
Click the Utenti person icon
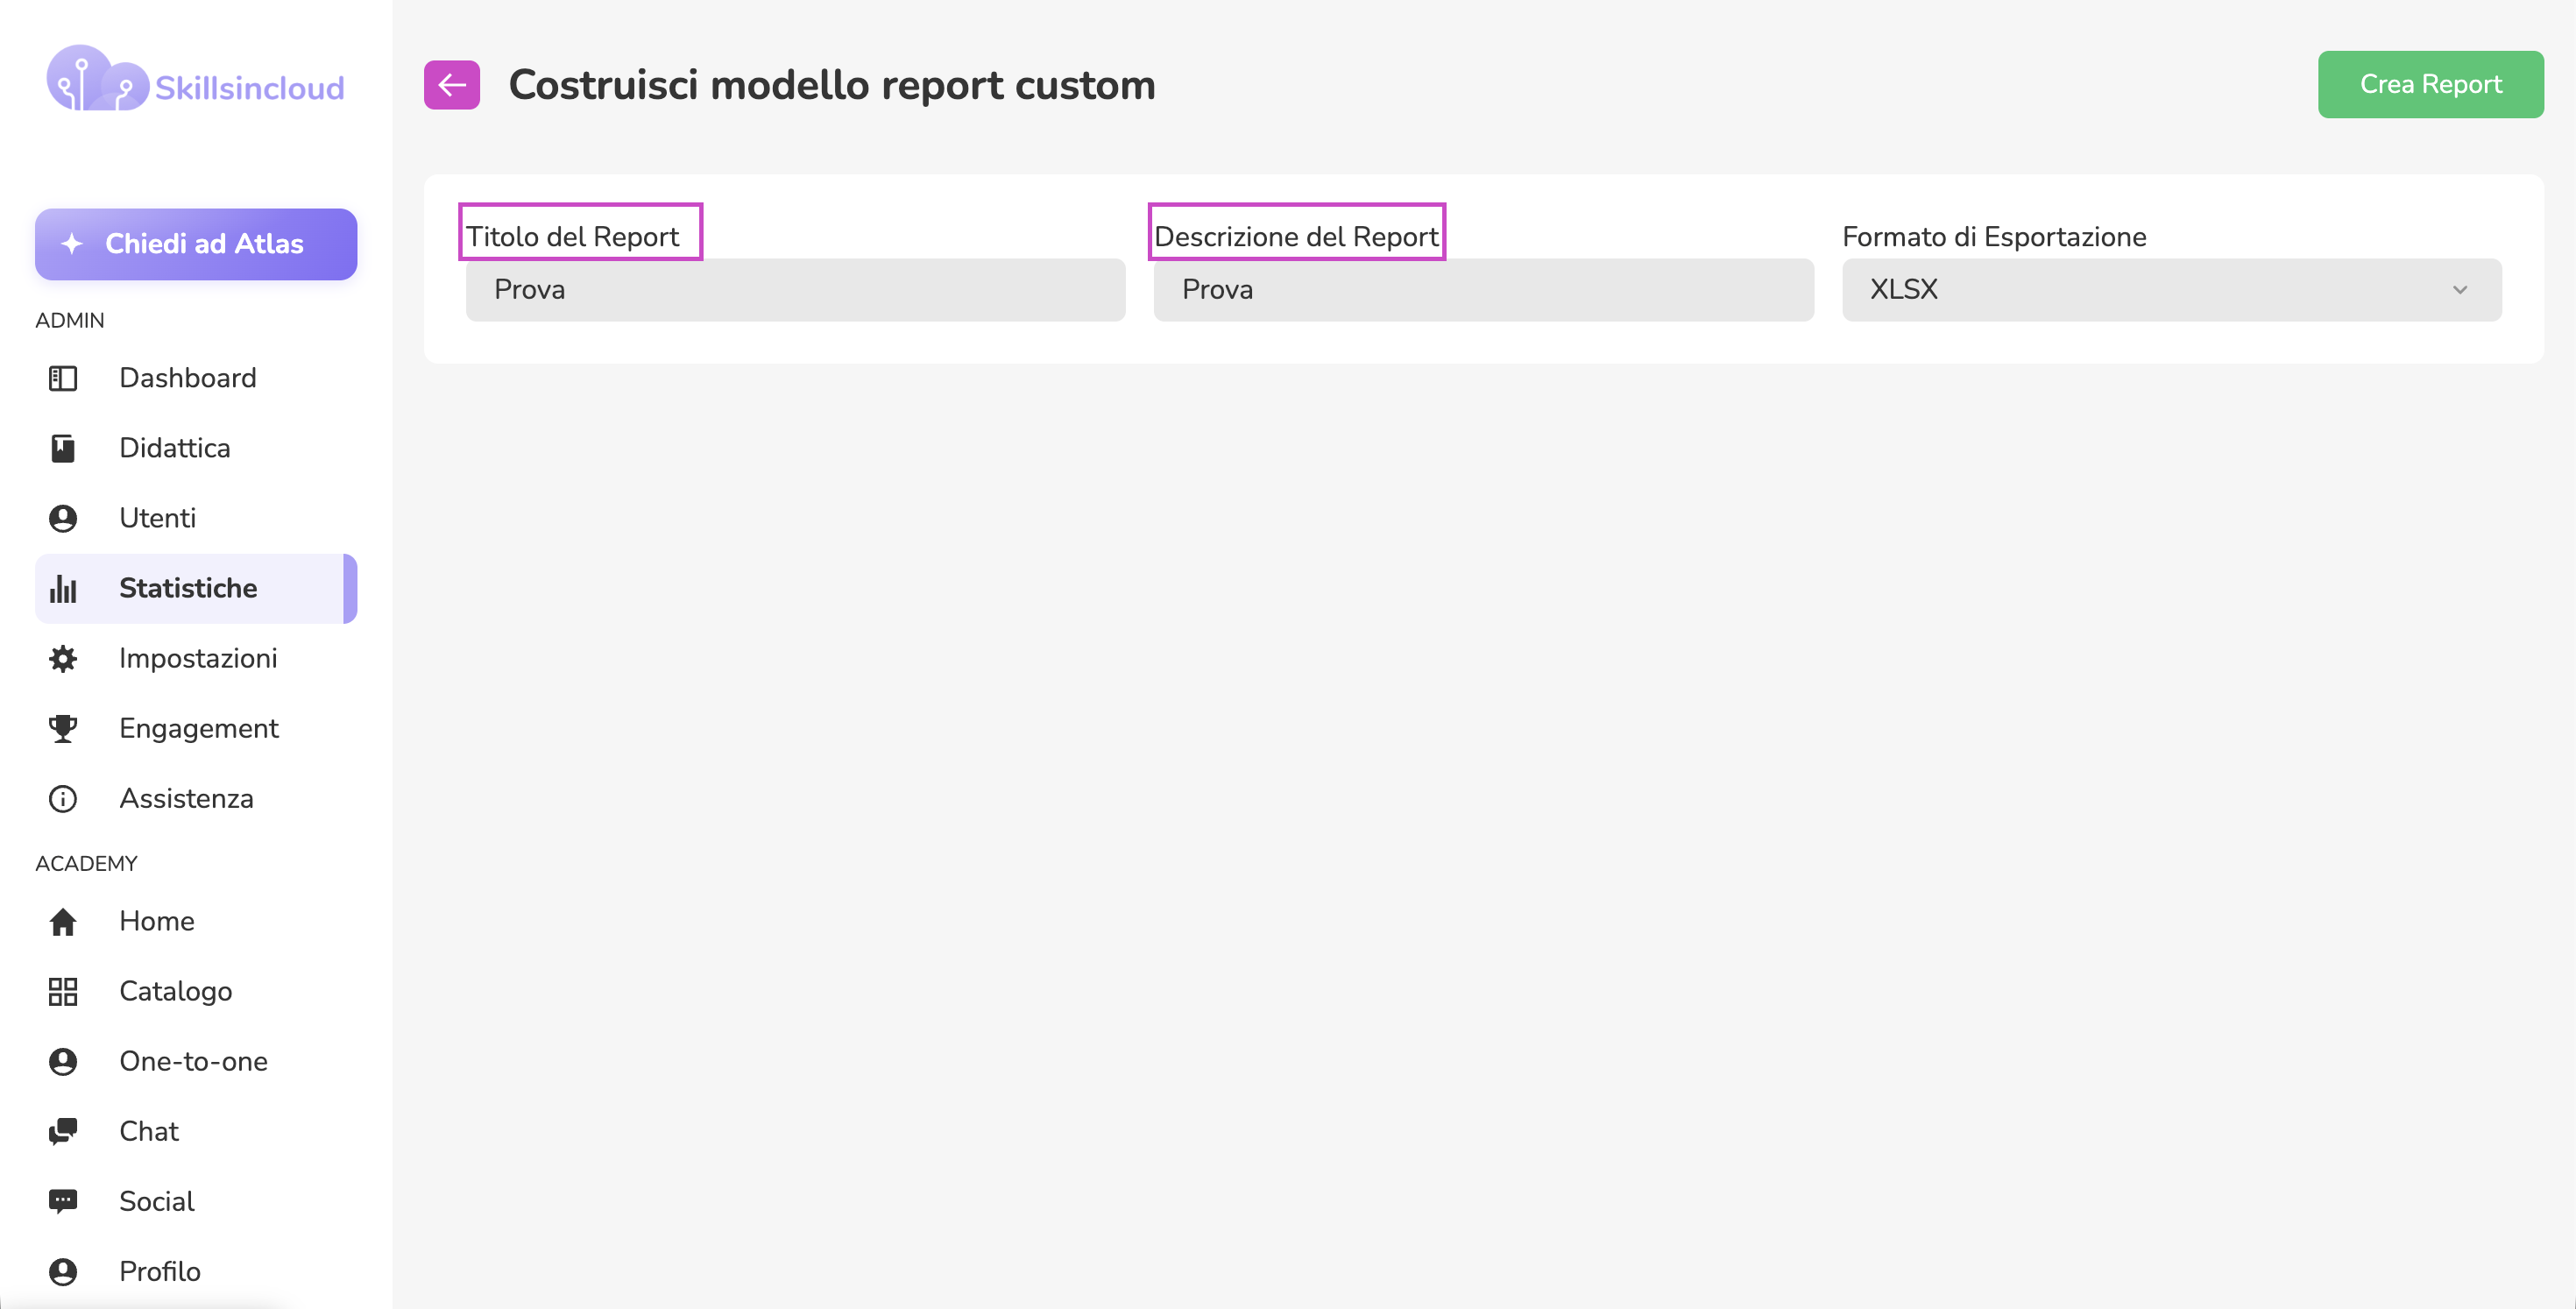point(63,518)
